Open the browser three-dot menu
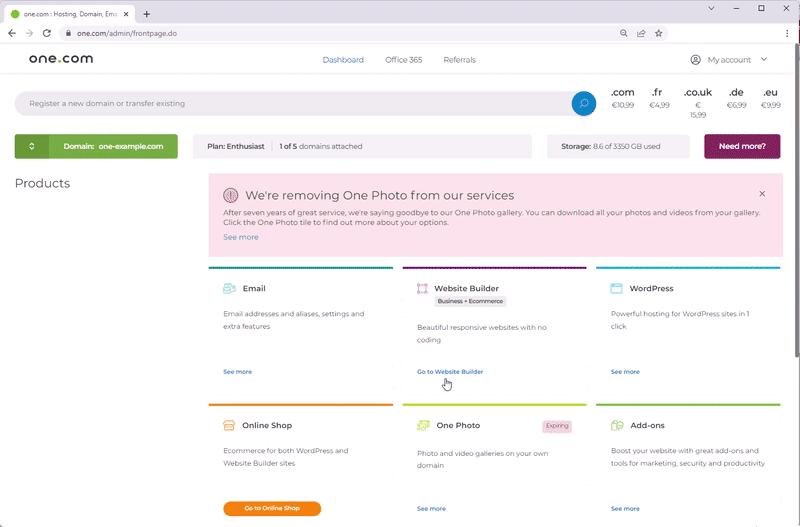This screenshot has width=800, height=527. 787,33
